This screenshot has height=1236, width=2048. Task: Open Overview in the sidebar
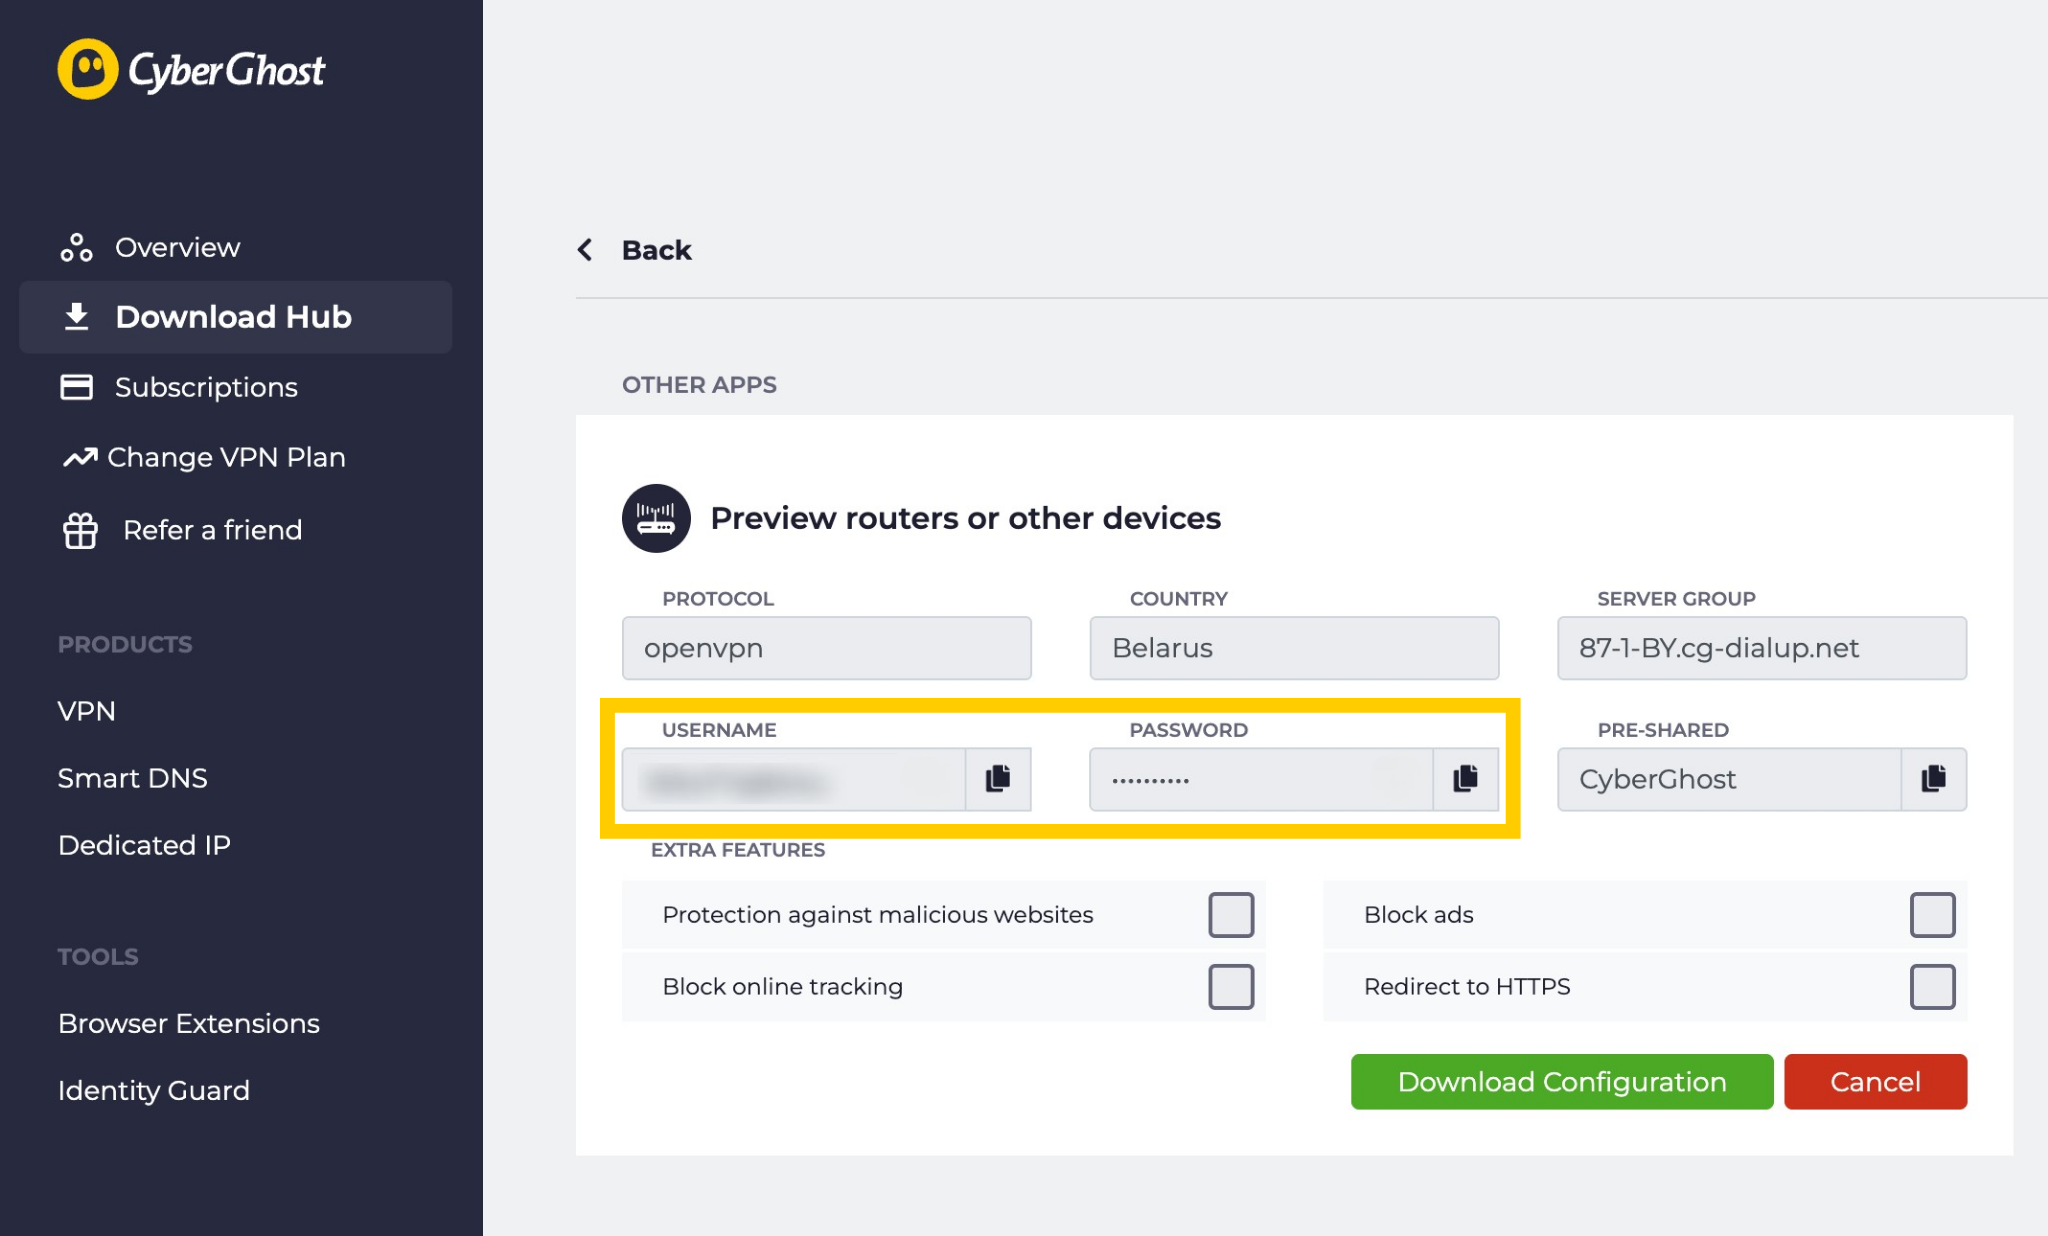coord(177,247)
